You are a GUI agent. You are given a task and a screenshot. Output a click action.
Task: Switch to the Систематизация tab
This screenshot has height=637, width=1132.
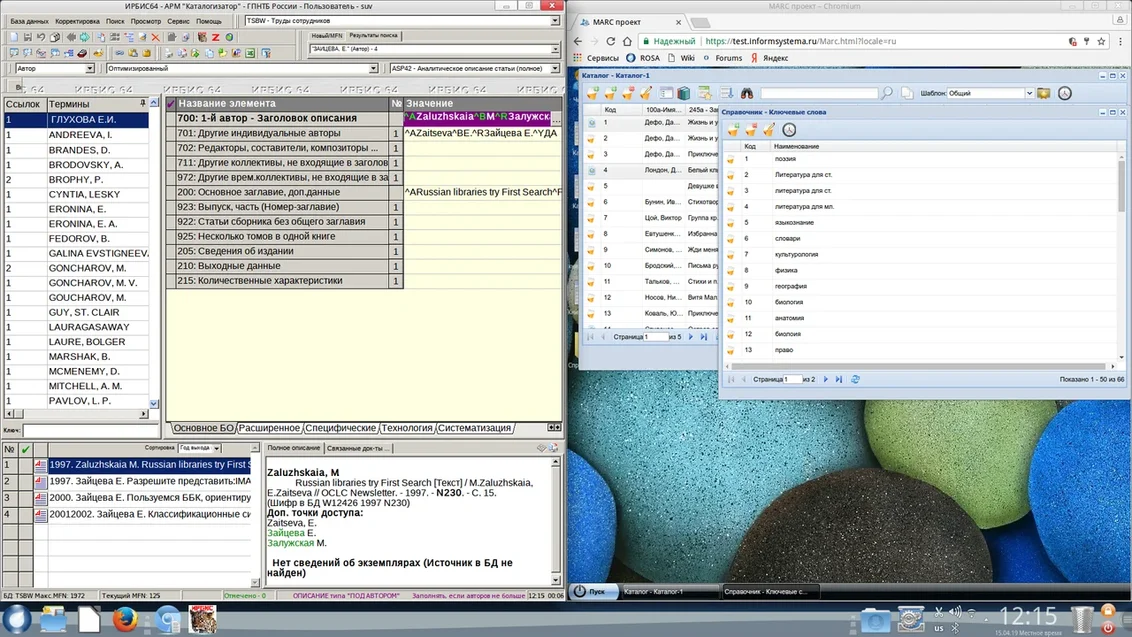tap(474, 428)
